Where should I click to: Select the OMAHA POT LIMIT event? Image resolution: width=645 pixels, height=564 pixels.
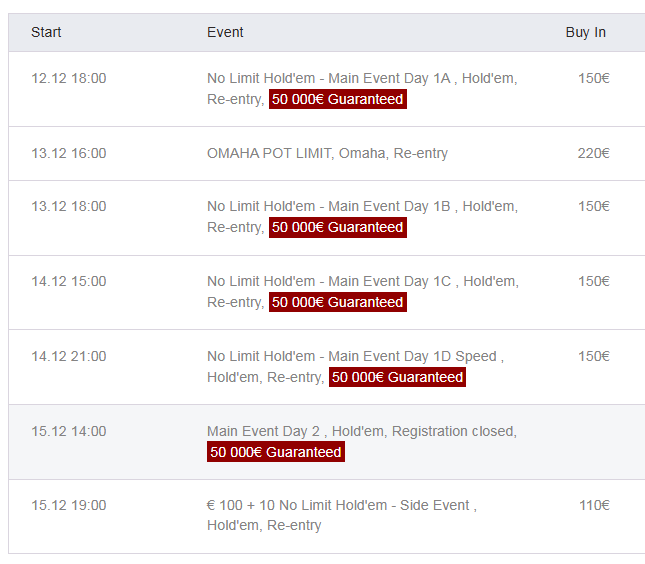click(327, 153)
